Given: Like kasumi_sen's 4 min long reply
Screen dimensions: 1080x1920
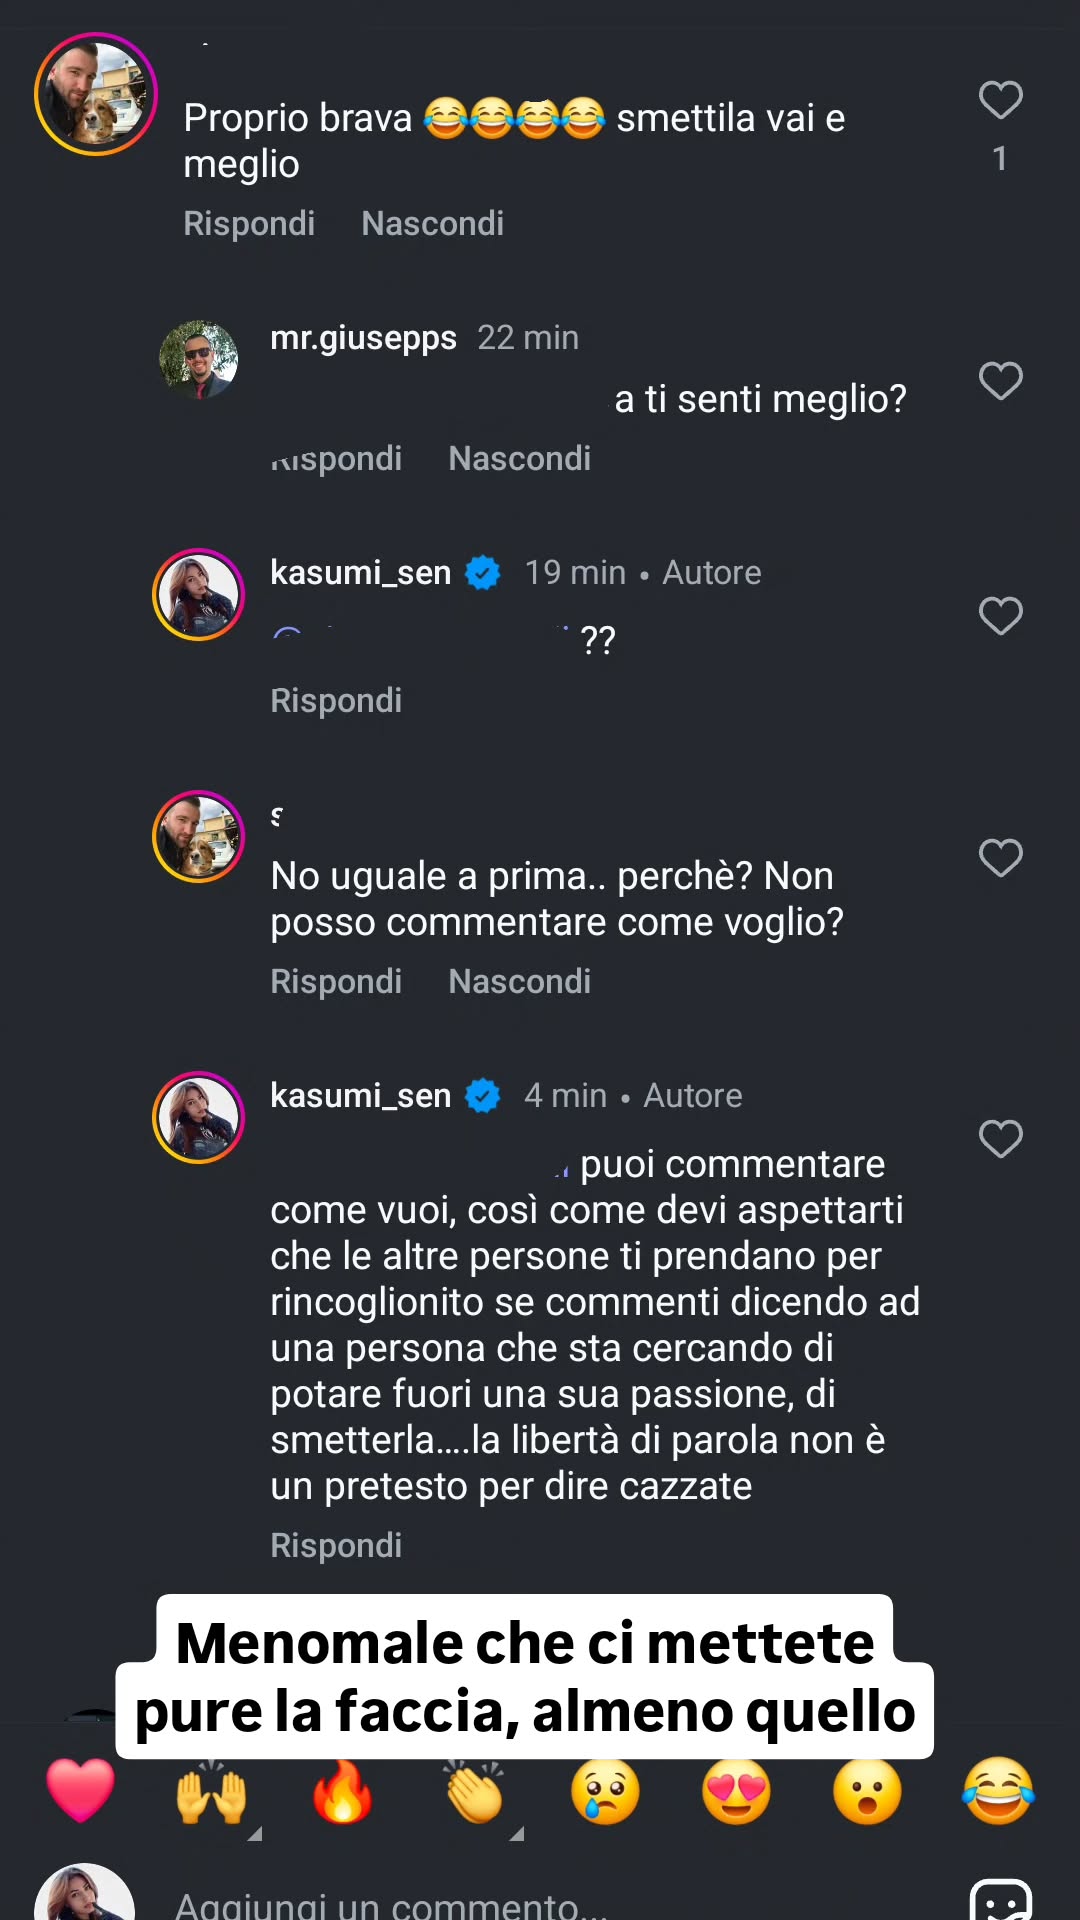Looking at the screenshot, I should [x=1000, y=1139].
